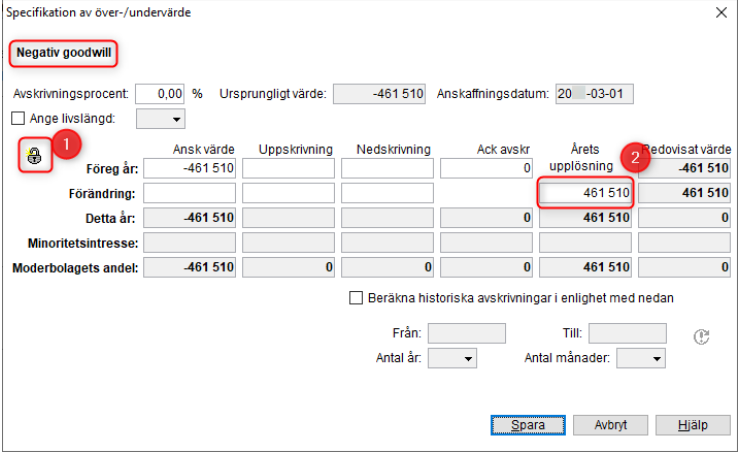
Task: Click the Detta år Uppskrivning cell
Action: pos(289,218)
